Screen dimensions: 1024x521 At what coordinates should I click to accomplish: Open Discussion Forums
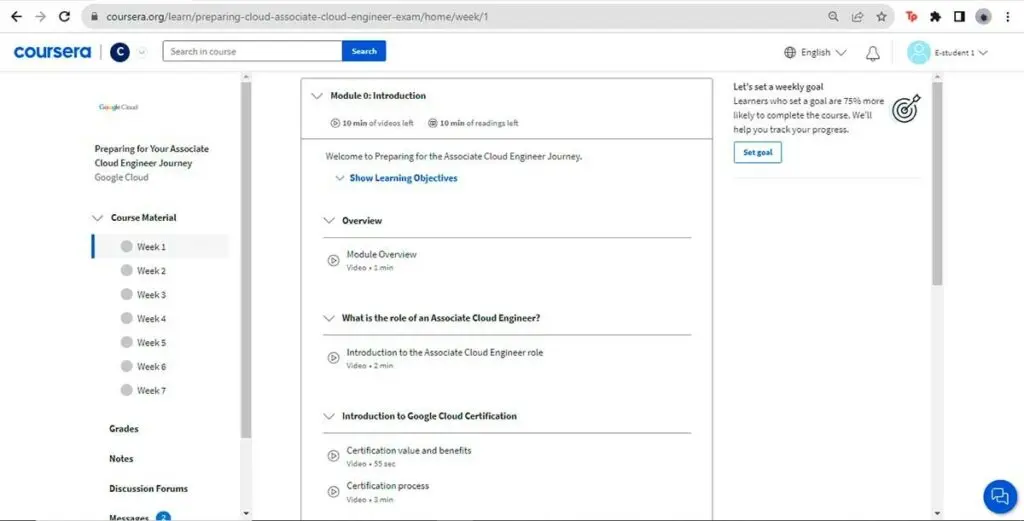148,488
